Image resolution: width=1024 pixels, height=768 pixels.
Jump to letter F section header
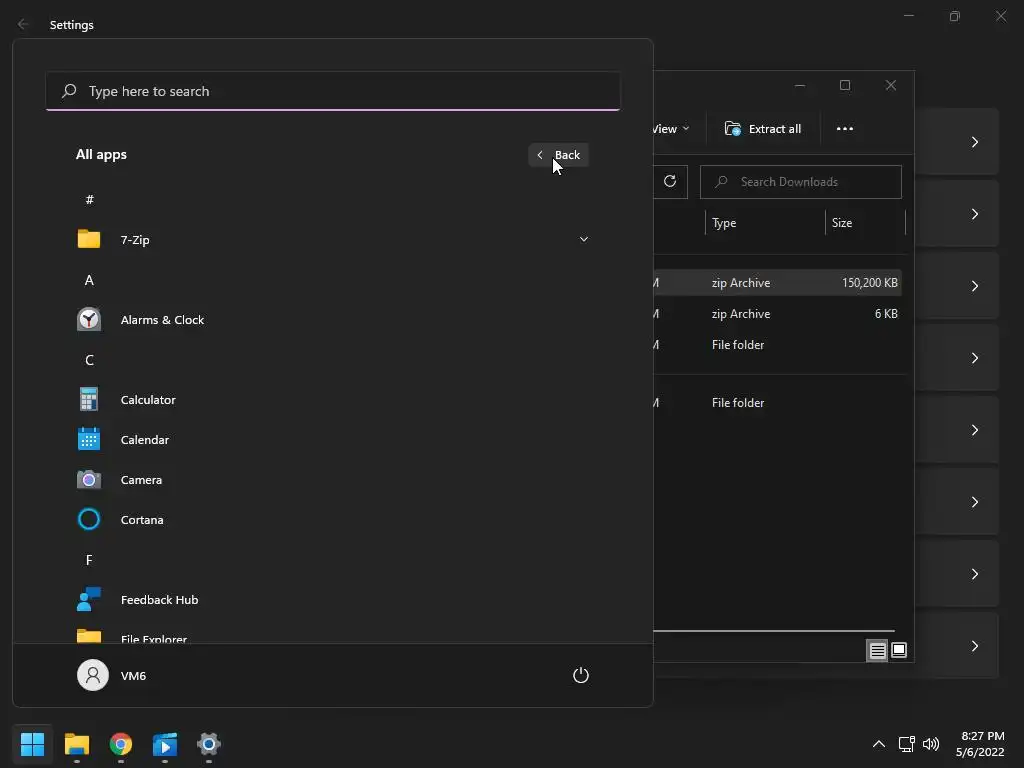89,560
